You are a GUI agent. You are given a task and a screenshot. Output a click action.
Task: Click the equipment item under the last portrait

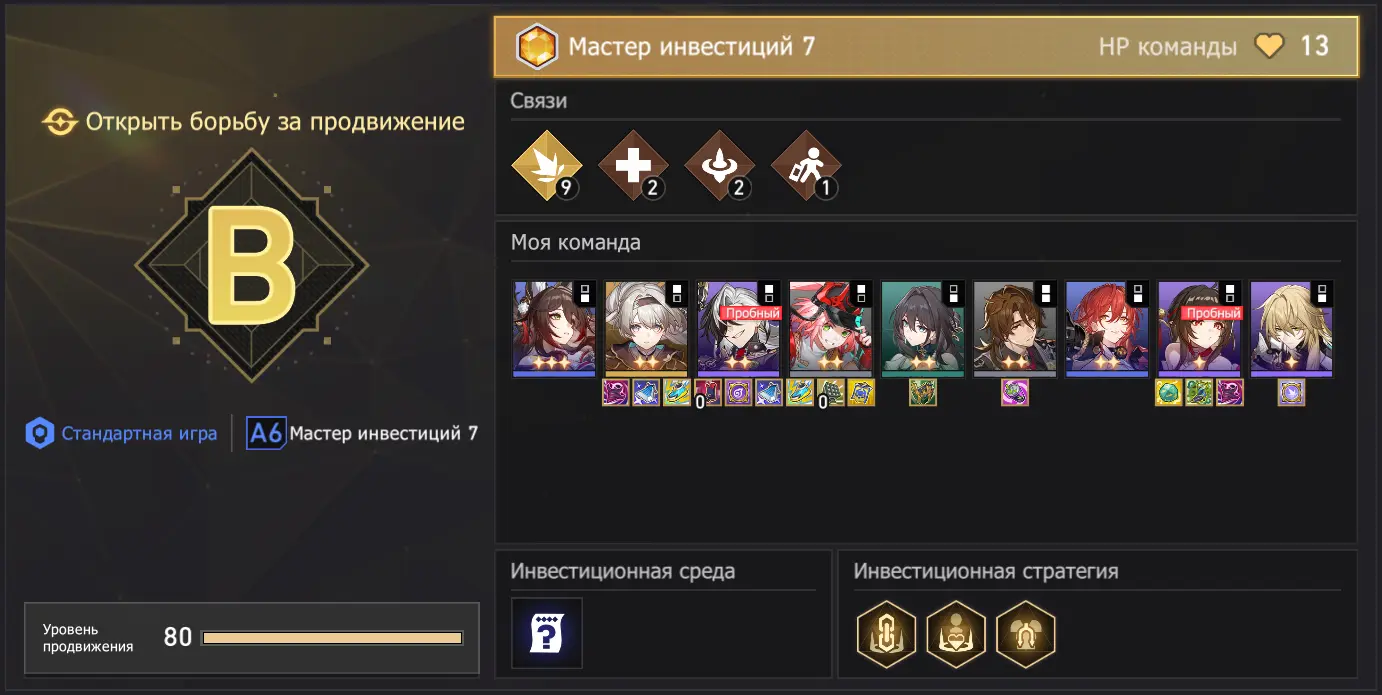(x=1292, y=393)
